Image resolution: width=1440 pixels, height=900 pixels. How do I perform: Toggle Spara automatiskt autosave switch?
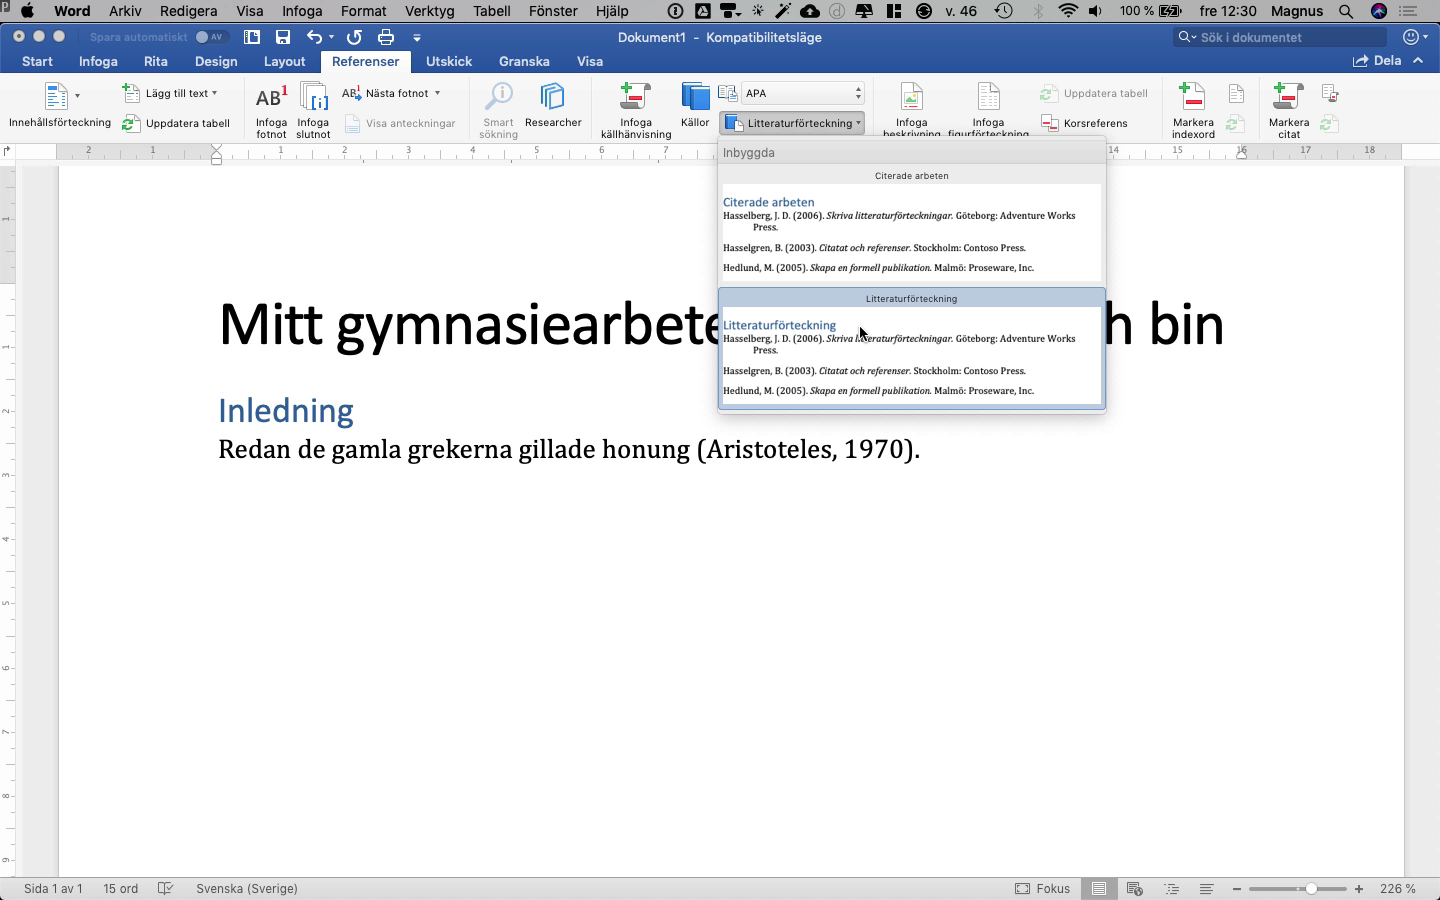(209, 37)
